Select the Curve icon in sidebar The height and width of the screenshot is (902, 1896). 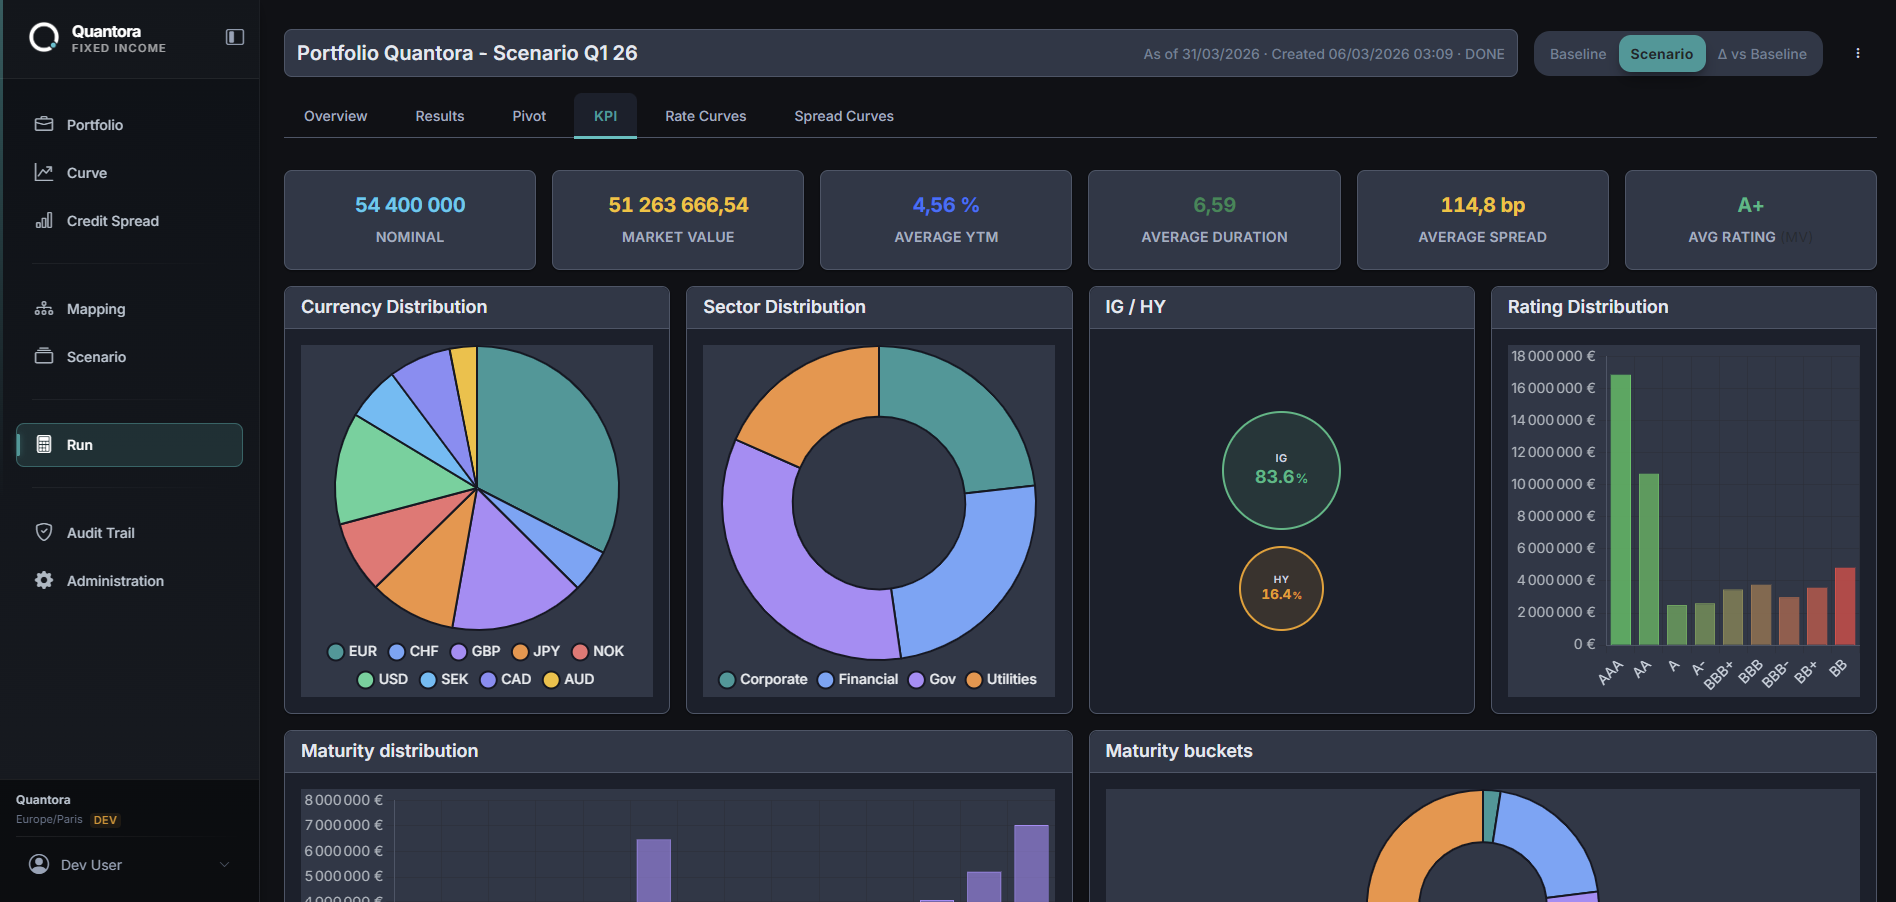44,172
